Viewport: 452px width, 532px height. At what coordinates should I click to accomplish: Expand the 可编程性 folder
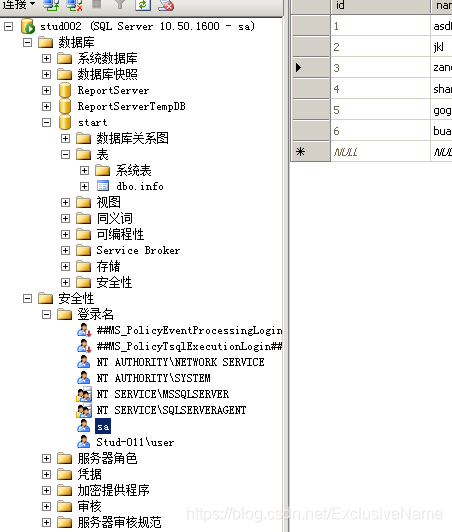click(65, 234)
